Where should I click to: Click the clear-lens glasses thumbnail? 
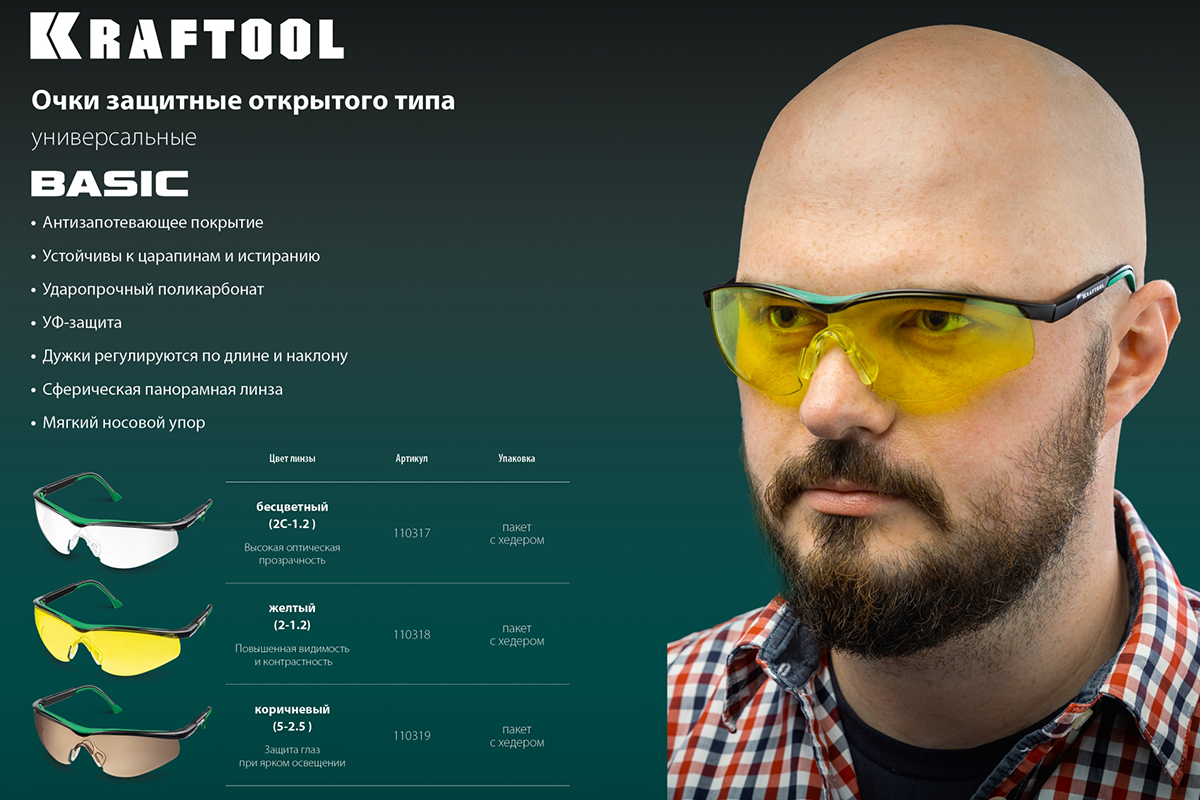tap(121, 524)
